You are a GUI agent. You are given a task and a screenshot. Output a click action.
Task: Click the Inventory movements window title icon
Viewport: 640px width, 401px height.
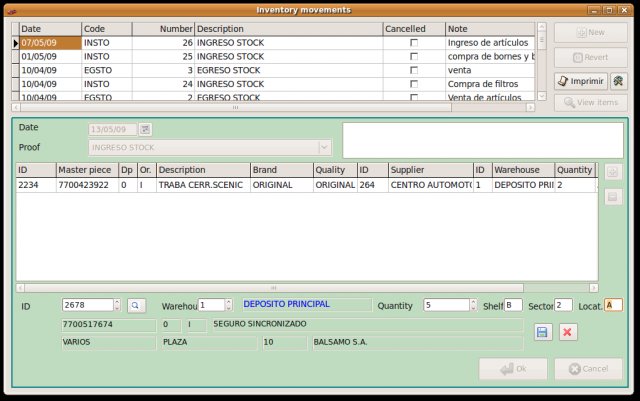[12, 11]
